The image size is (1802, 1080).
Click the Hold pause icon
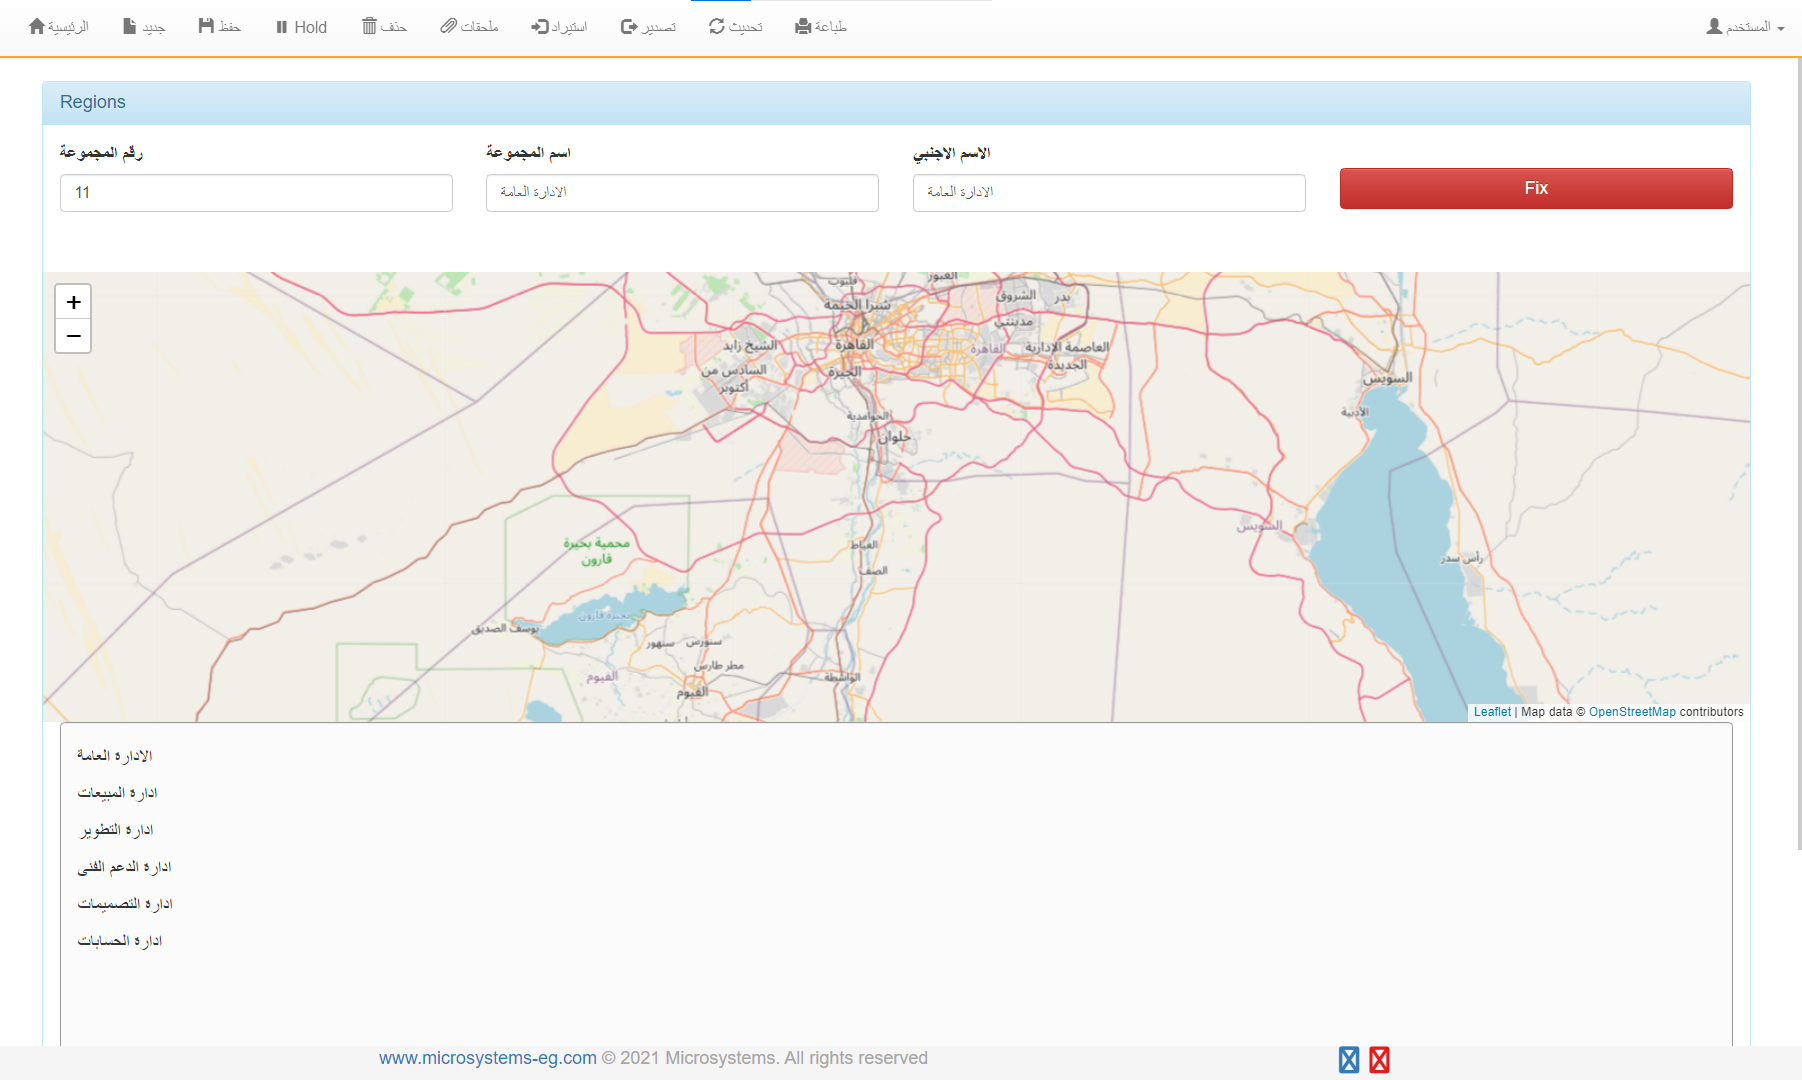point(282,27)
